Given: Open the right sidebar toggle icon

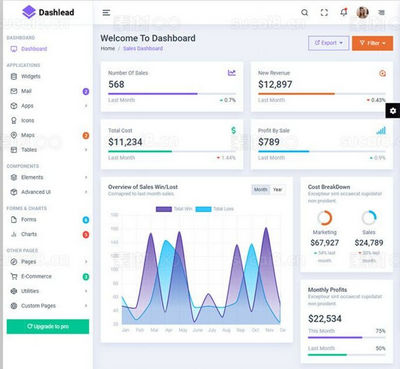Looking at the screenshot, I should click(382, 13).
